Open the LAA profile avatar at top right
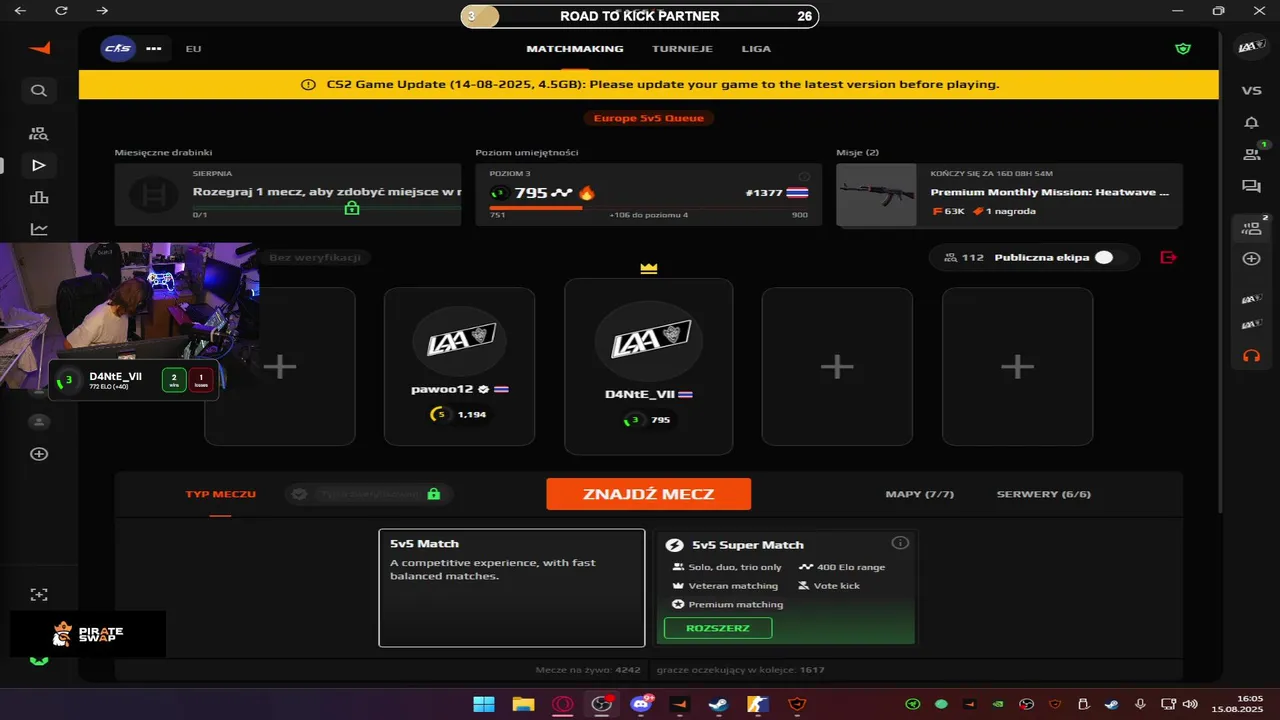This screenshot has width=1280, height=720. pos(1251,47)
